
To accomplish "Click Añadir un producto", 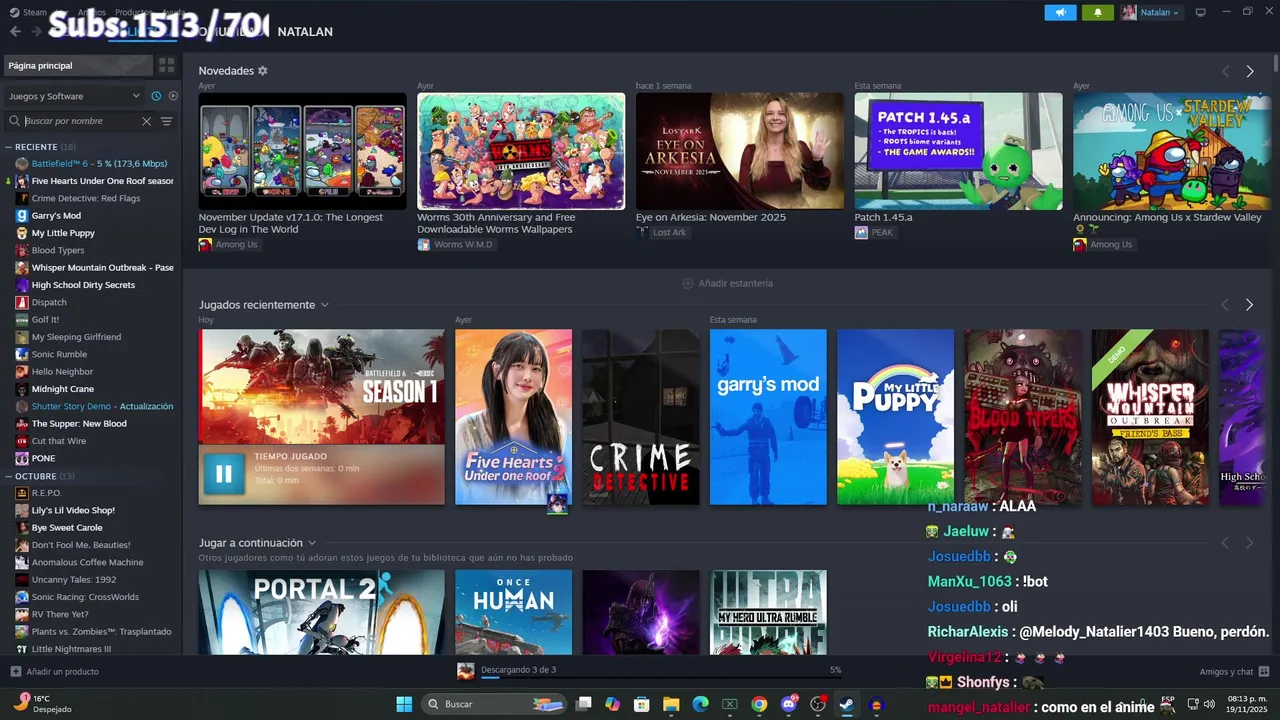I will pyautogui.click(x=55, y=672).
